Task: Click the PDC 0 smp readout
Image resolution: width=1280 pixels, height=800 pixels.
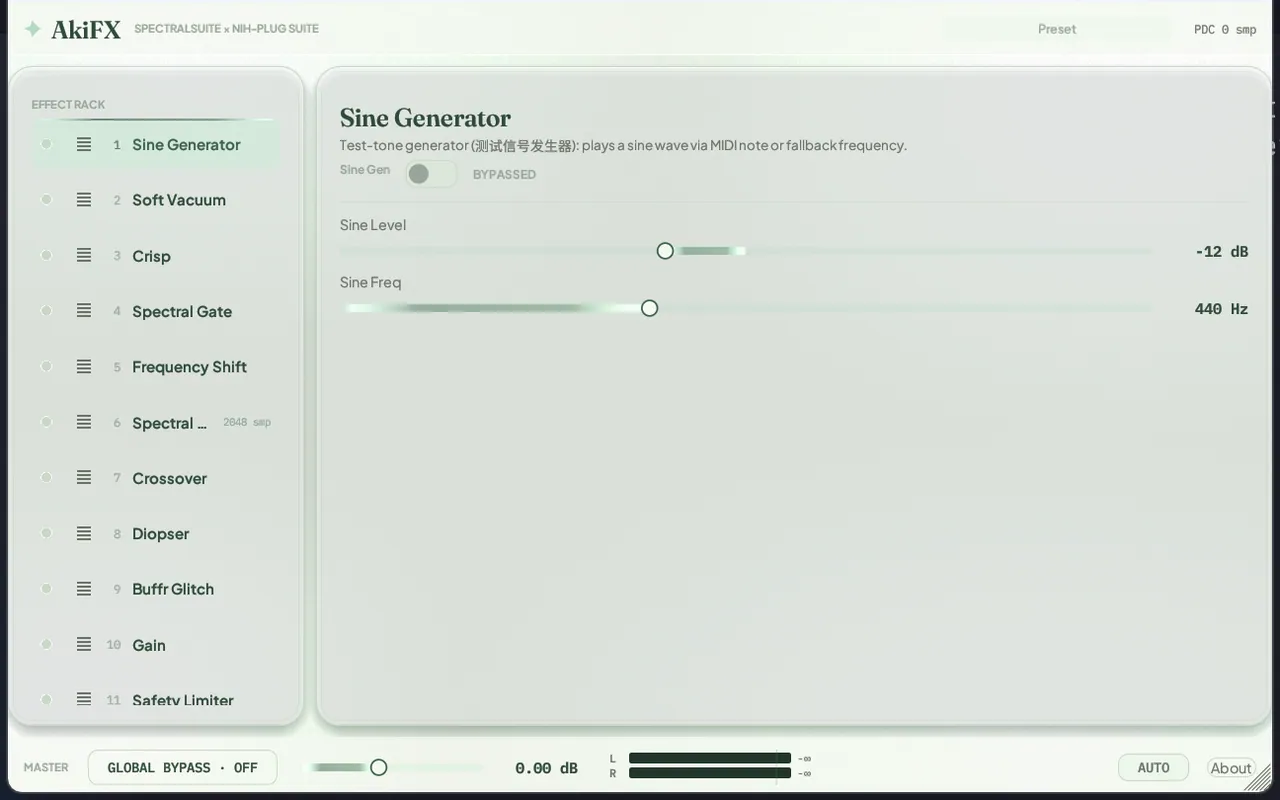Action: click(x=1225, y=30)
